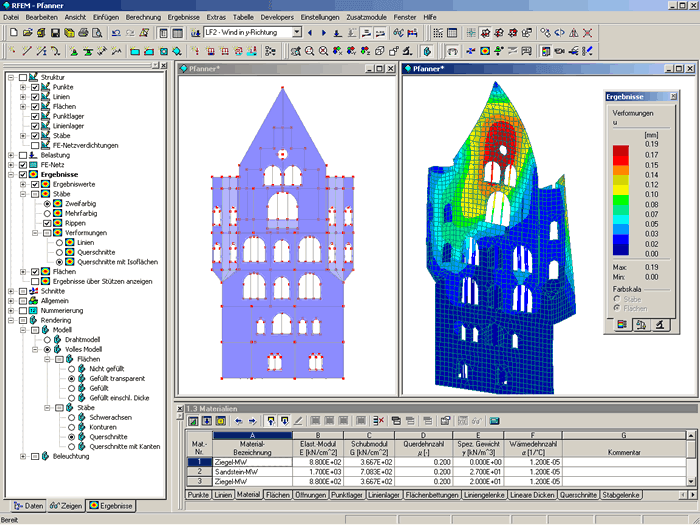Click the Ergebnisse menu item
This screenshot has width=700, height=525.
(183, 17)
